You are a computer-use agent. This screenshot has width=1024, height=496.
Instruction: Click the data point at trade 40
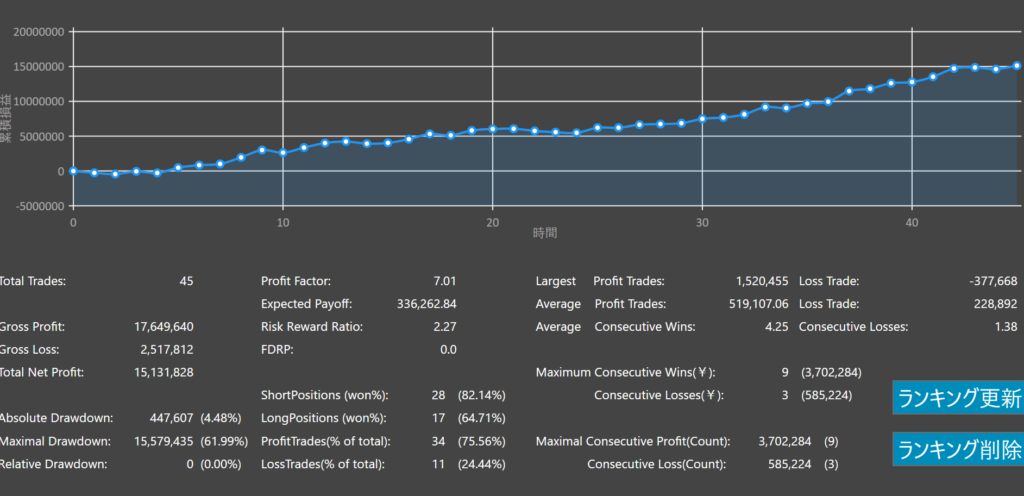(x=912, y=82)
